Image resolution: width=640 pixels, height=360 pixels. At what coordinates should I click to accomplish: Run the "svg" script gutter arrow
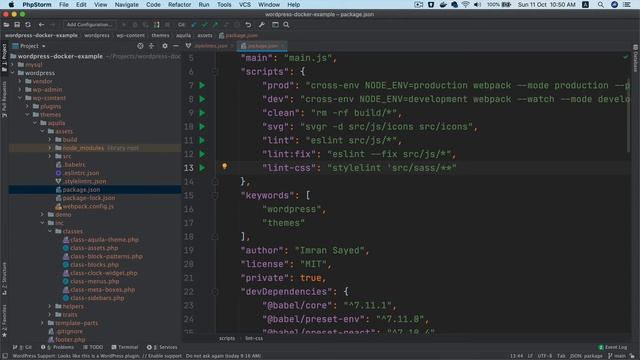pyautogui.click(x=202, y=127)
